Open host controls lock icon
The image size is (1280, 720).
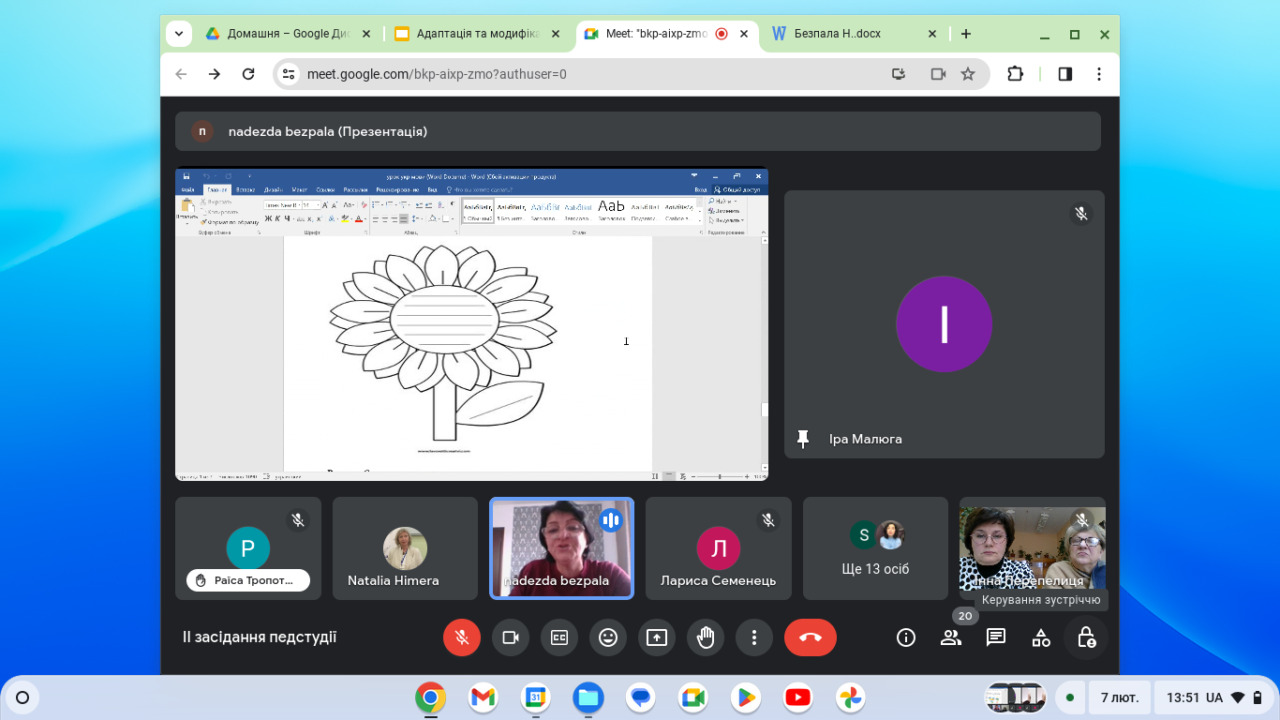pos(1086,637)
